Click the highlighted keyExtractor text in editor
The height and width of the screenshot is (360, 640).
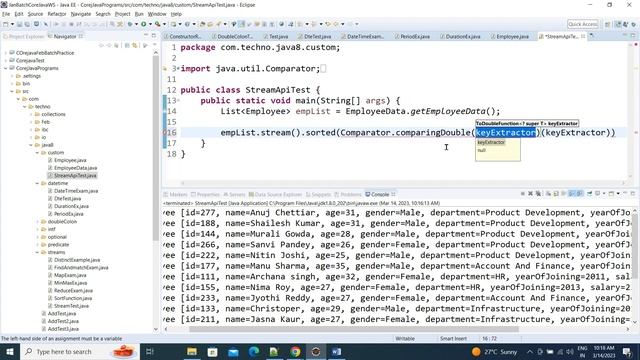pos(506,132)
